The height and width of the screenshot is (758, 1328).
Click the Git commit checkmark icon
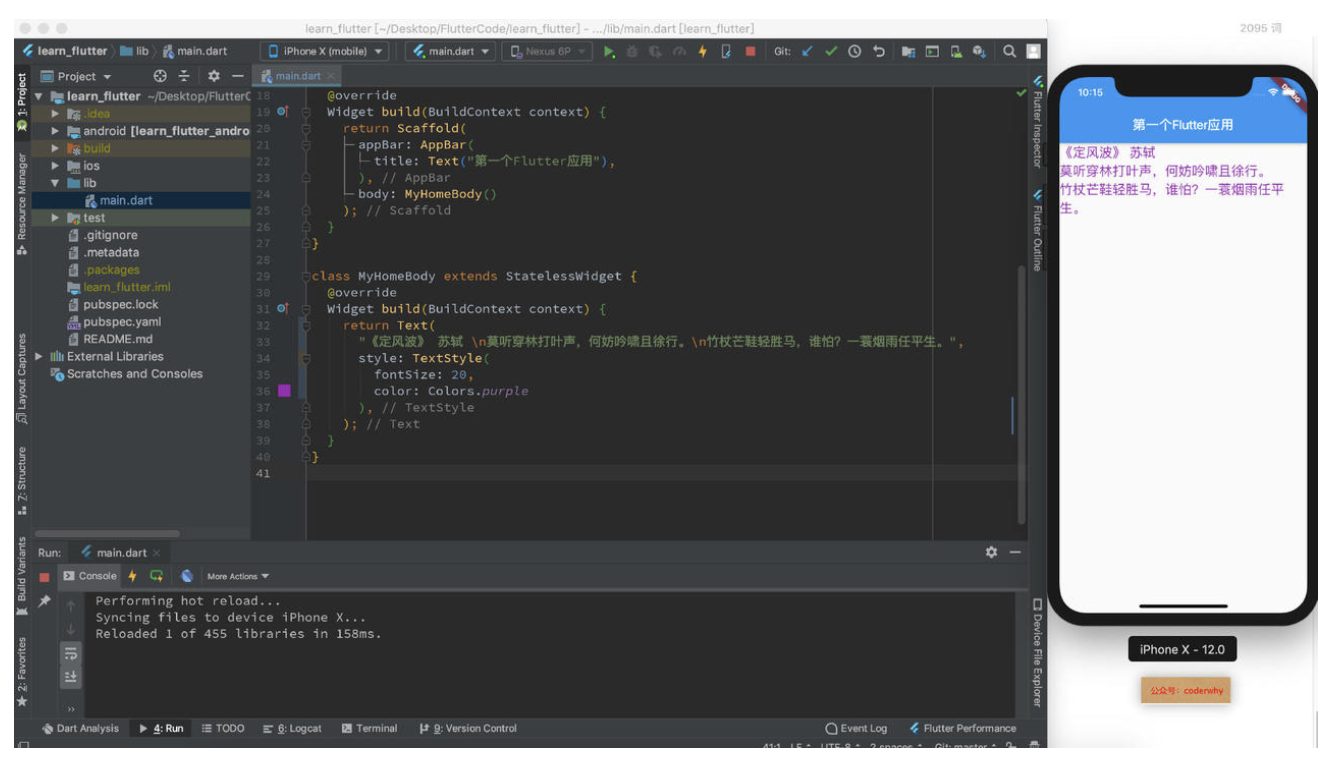click(x=831, y=51)
